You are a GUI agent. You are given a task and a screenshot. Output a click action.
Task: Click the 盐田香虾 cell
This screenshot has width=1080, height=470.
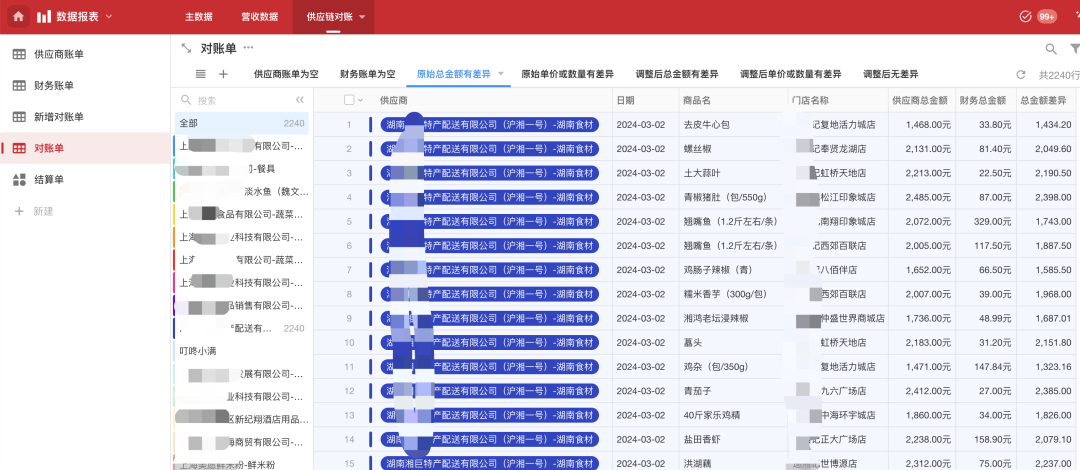734,439
